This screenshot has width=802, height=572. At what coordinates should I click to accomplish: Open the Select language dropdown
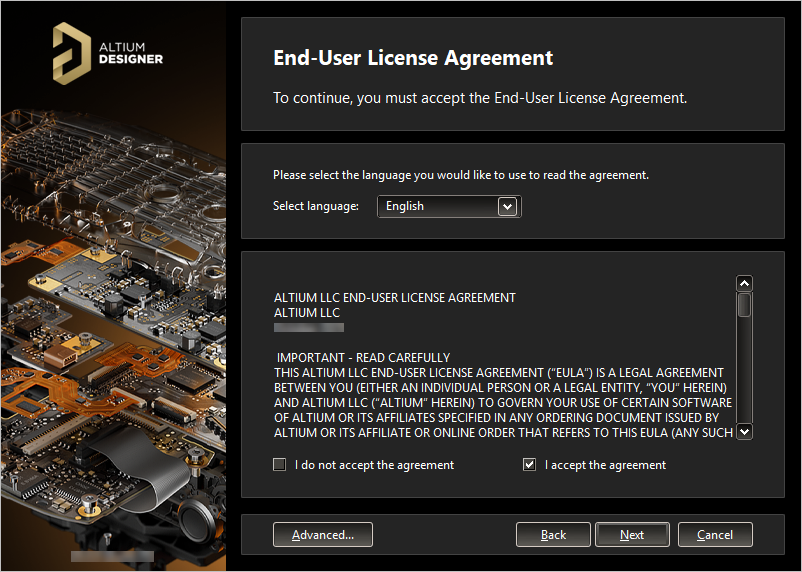(x=449, y=206)
